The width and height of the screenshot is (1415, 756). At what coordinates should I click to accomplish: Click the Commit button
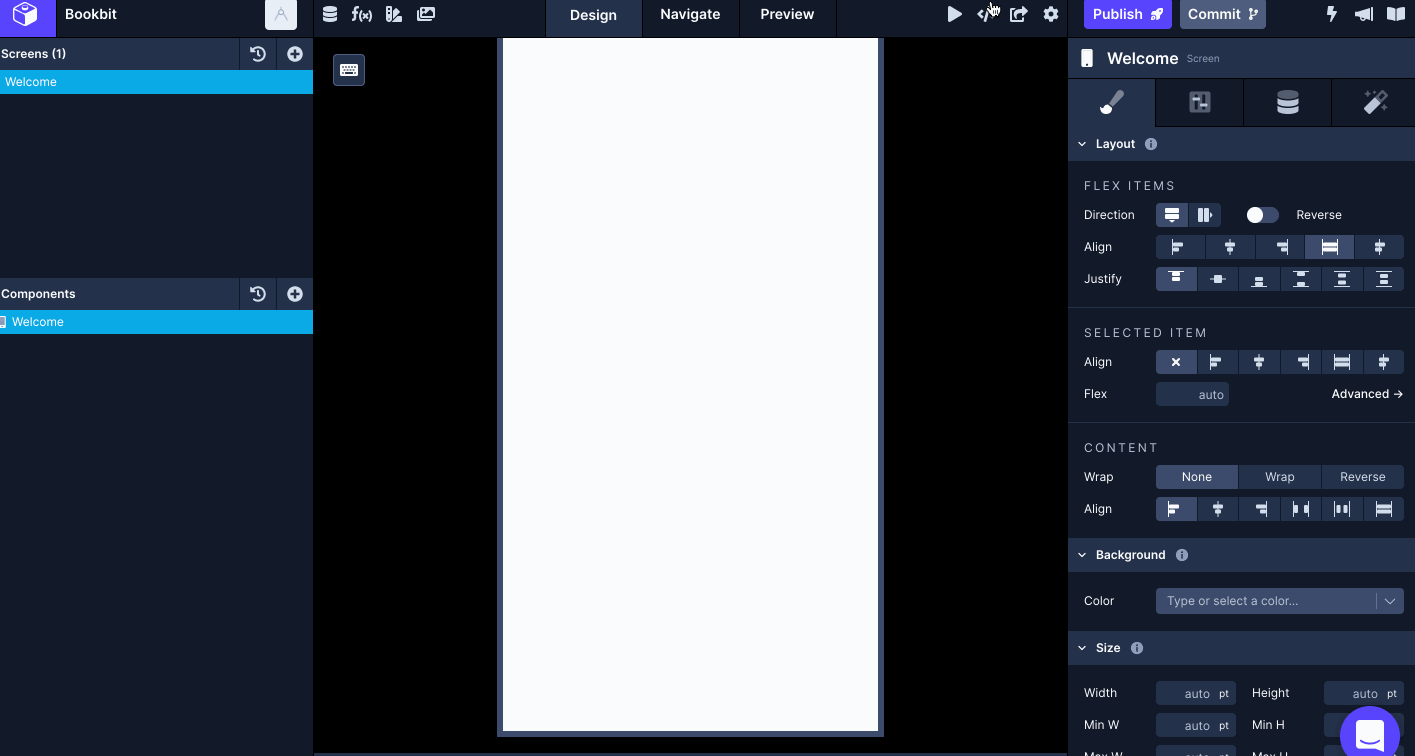(1222, 14)
